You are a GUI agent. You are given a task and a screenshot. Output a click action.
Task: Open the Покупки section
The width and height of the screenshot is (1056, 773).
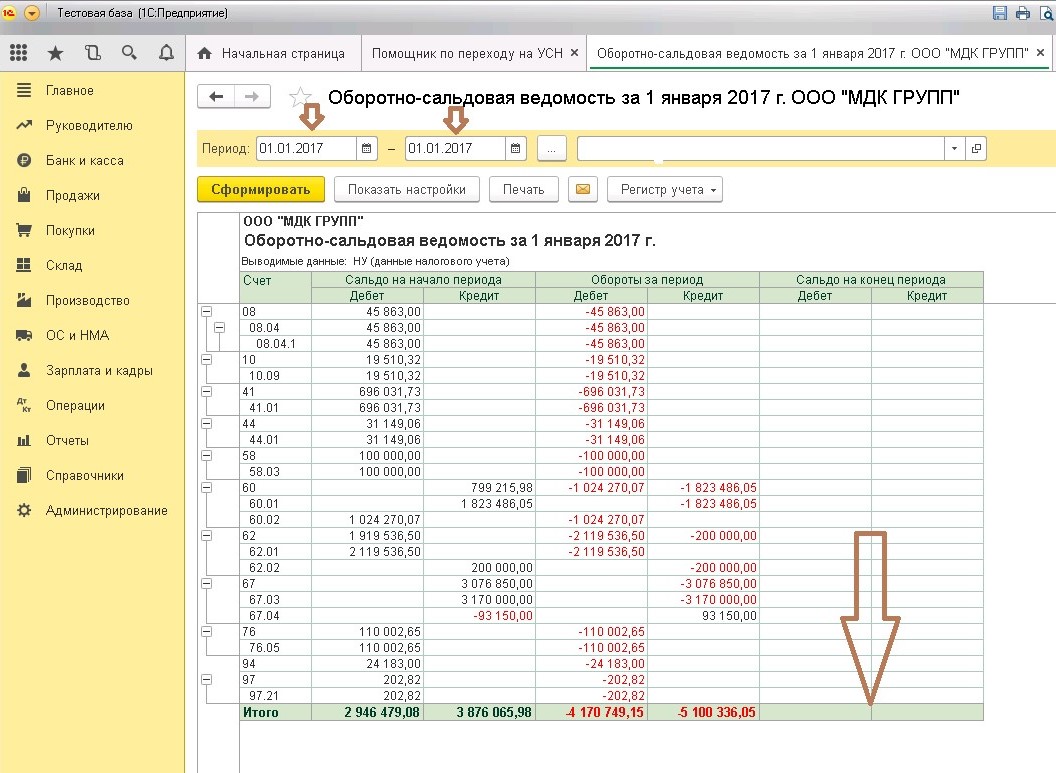point(70,230)
